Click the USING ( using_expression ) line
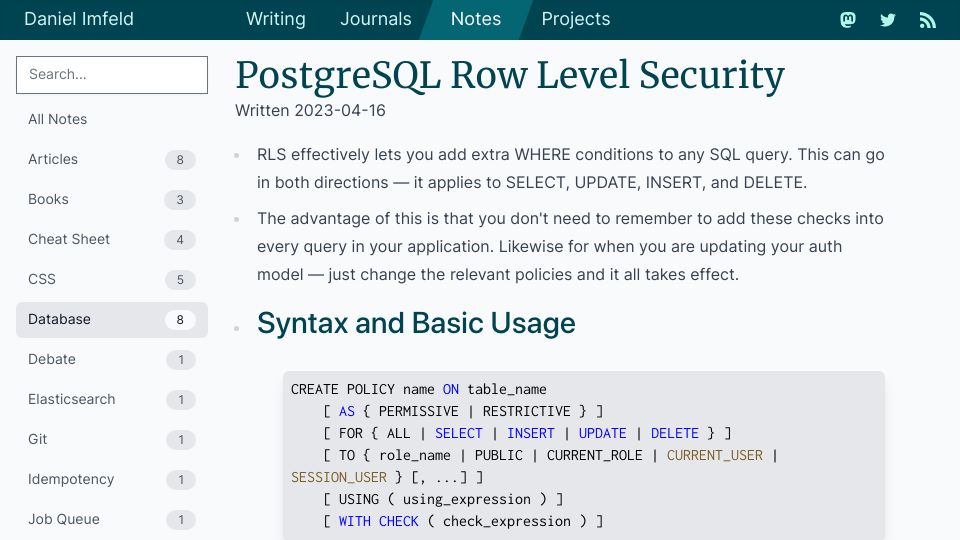The height and width of the screenshot is (540, 960). pos(443,500)
